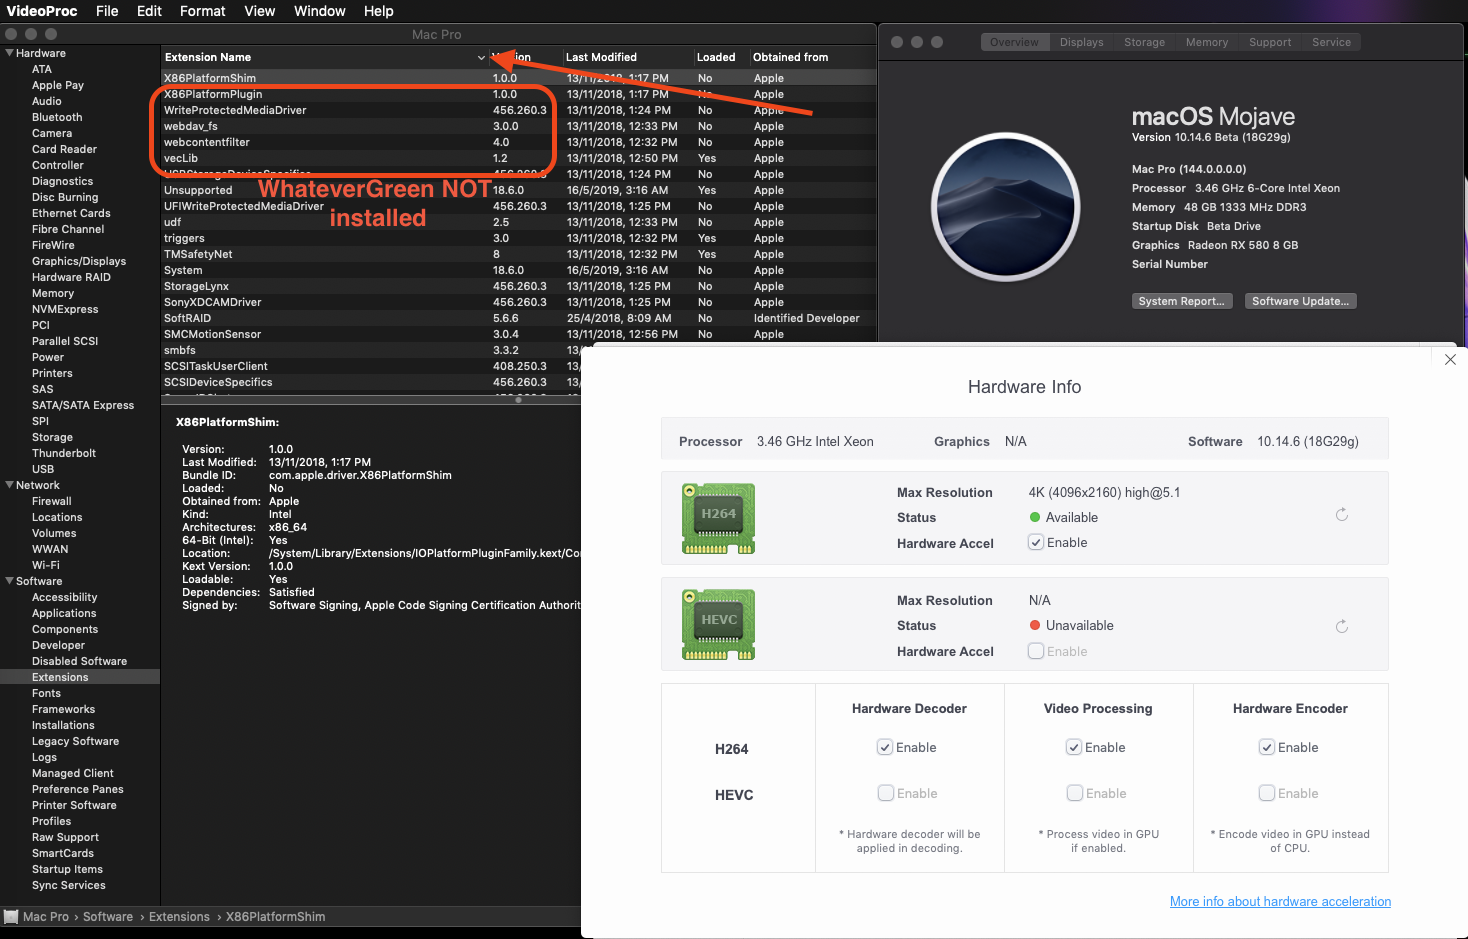Toggle H264 Hardware Encoder Enable checkbox
Image resolution: width=1468 pixels, height=939 pixels.
click(x=1267, y=747)
